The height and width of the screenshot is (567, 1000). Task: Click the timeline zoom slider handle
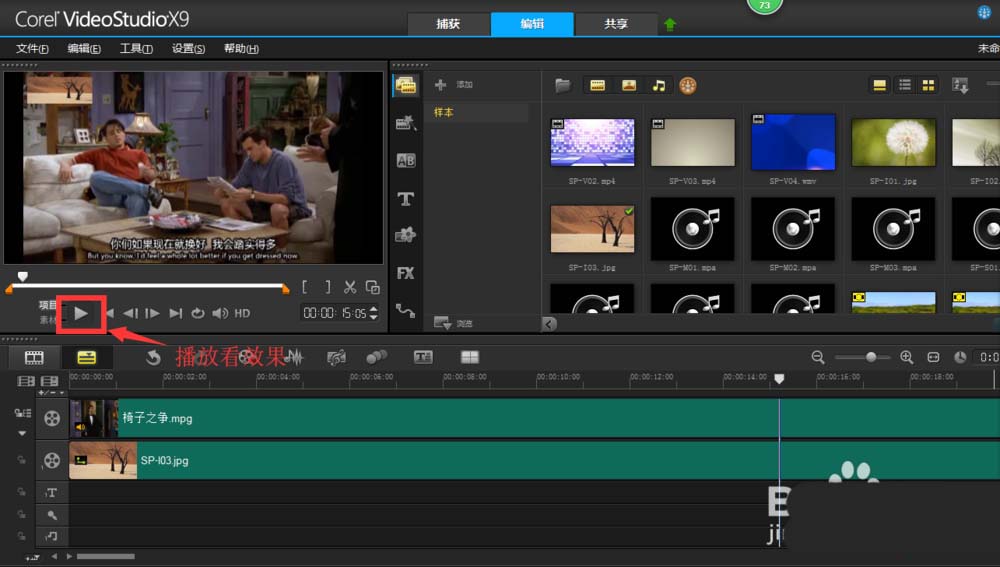[871, 357]
